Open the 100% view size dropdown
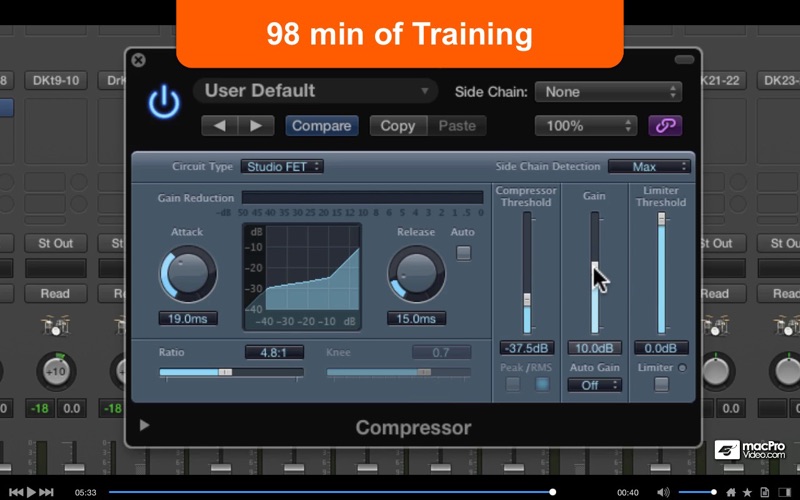Viewport: 800px width, 500px height. coord(586,126)
